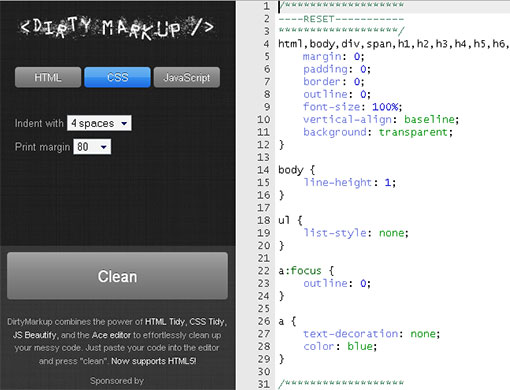Click the 'Indent with' label

[x=39, y=123]
